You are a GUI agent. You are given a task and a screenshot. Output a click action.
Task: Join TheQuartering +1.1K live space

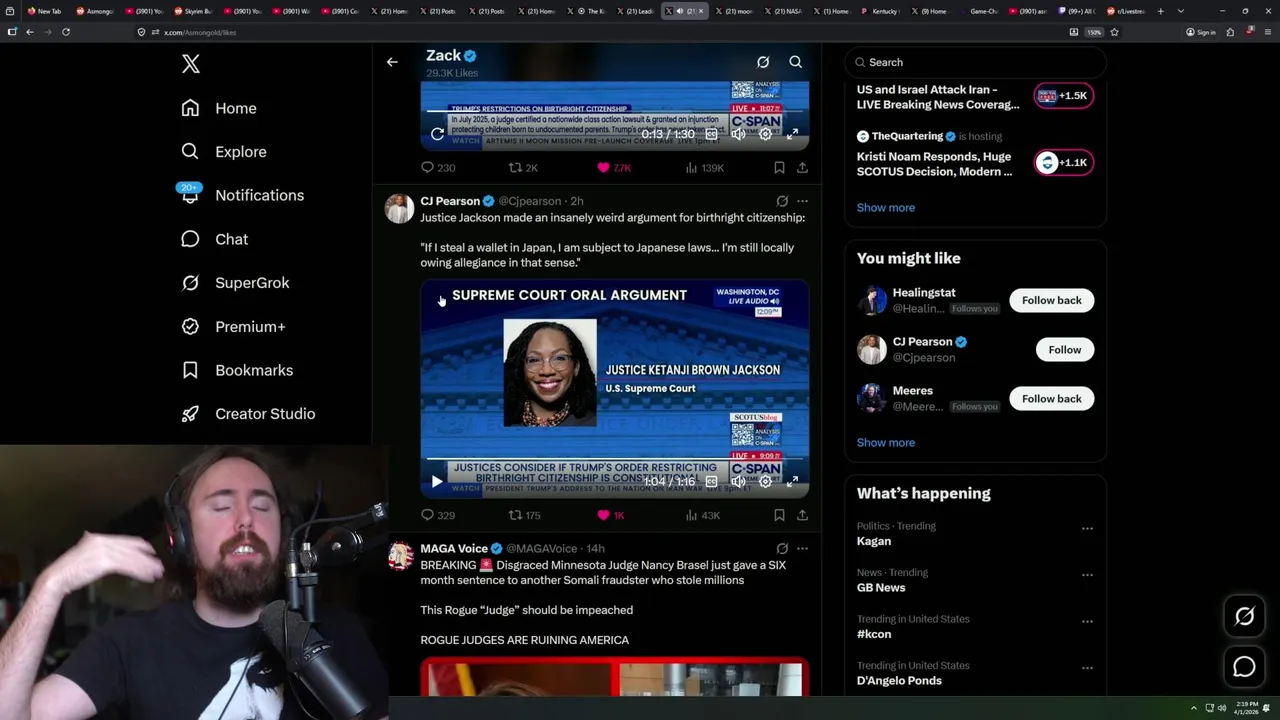(1063, 162)
